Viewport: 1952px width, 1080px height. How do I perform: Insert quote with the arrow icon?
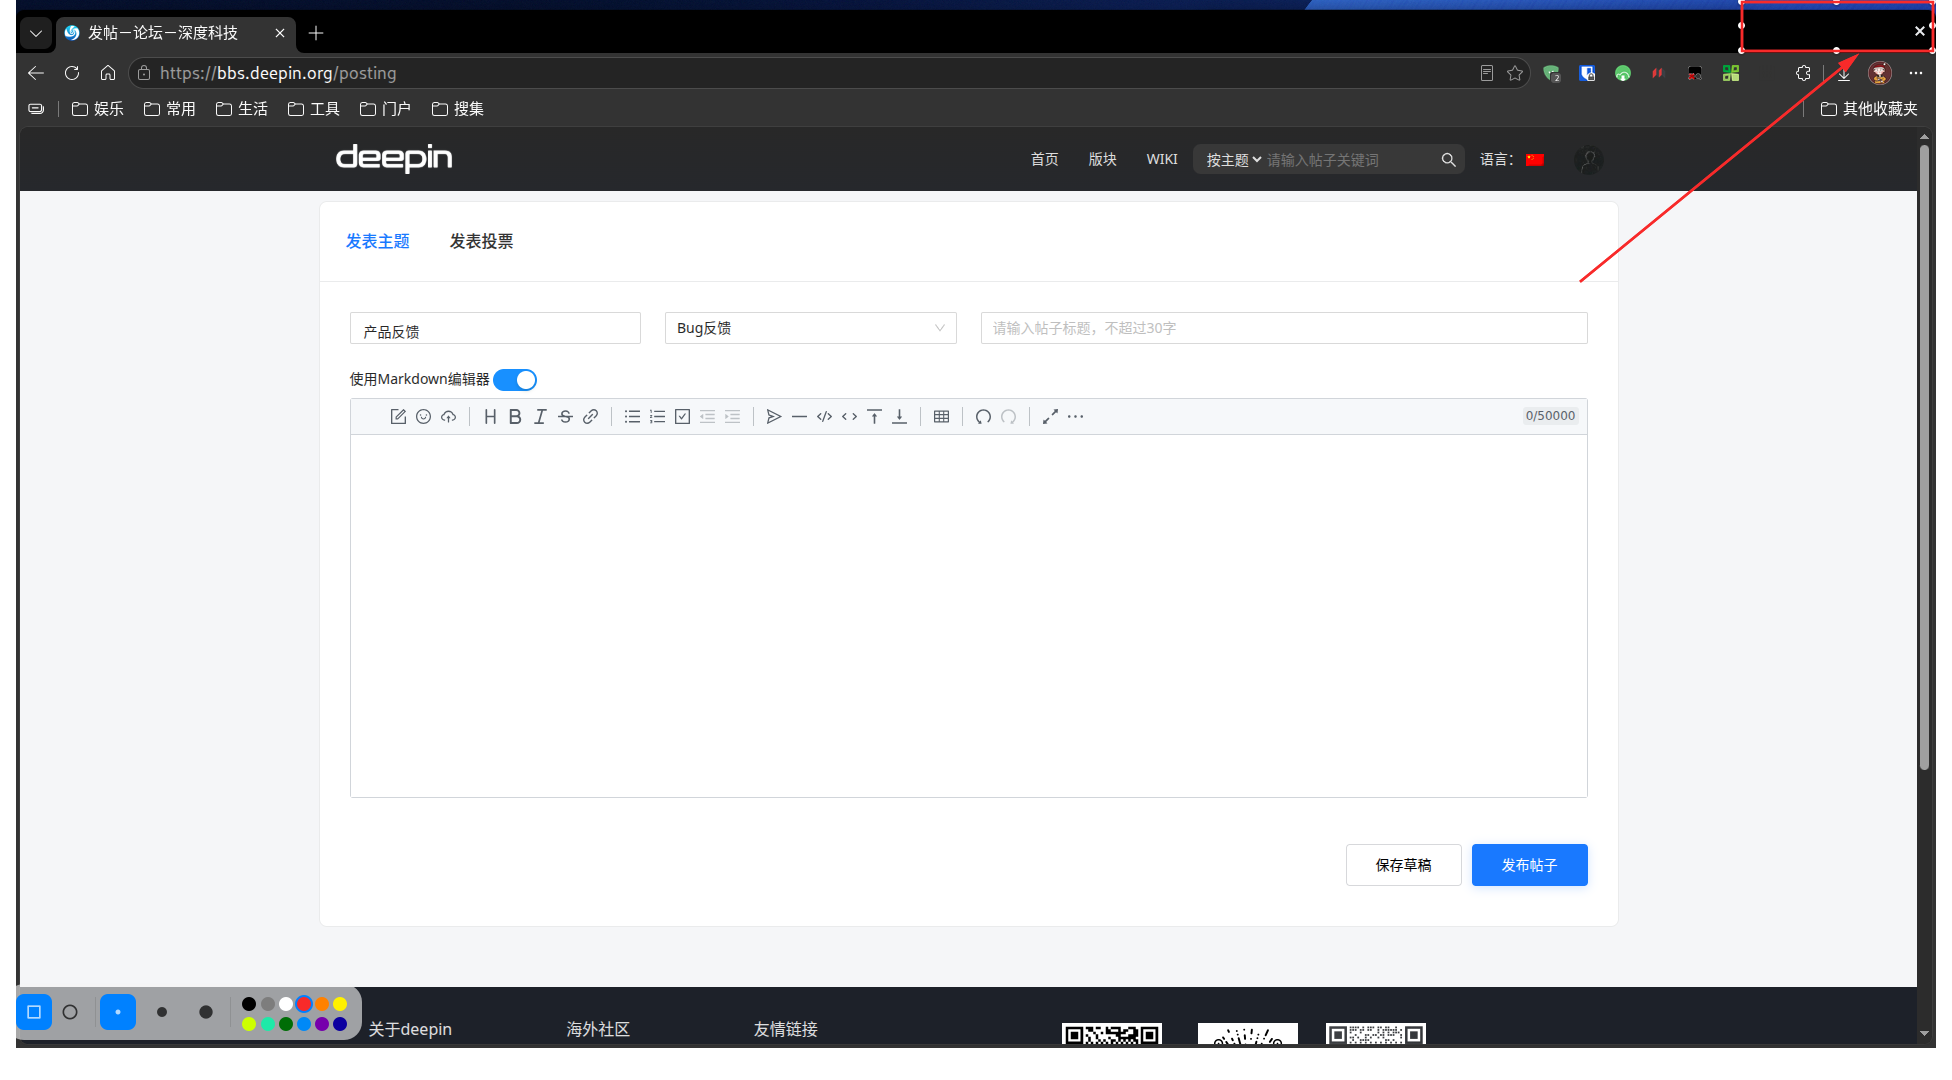tap(774, 417)
